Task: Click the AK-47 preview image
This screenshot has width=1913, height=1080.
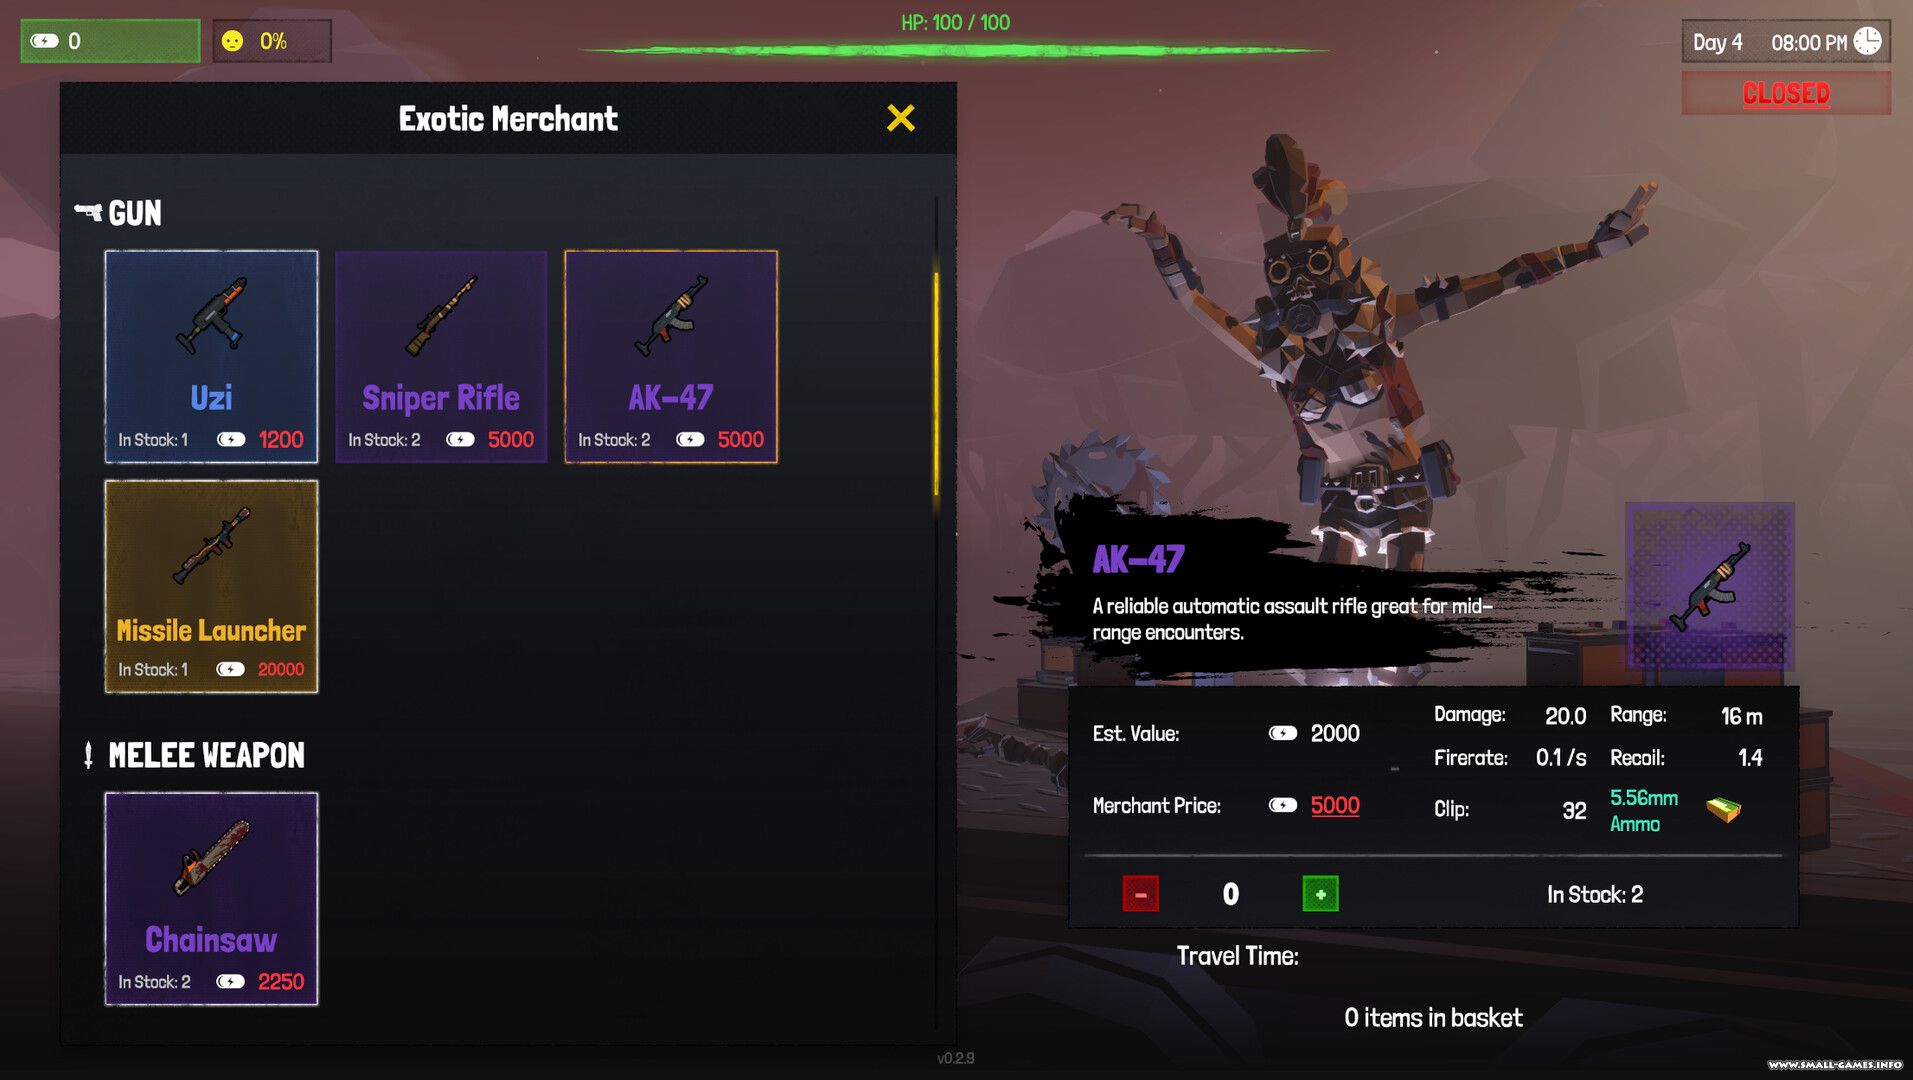Action: 1709,587
